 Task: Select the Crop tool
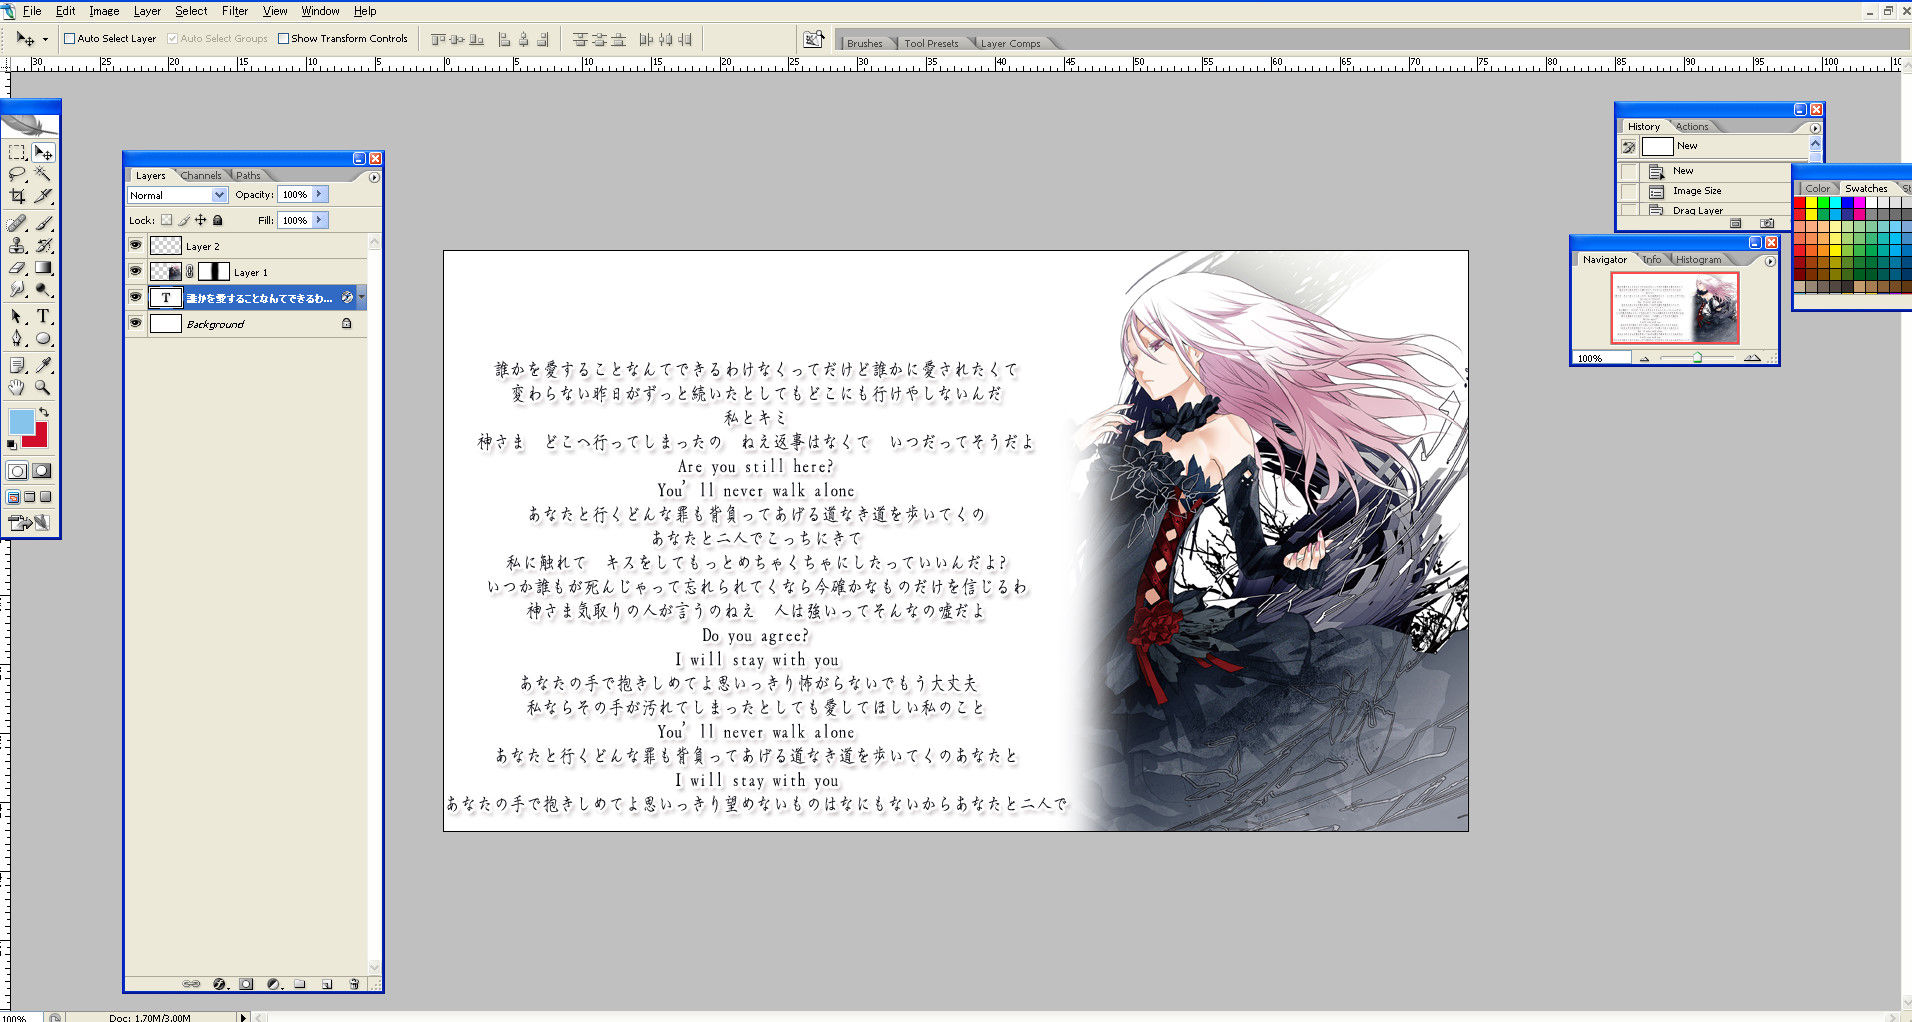(17, 197)
